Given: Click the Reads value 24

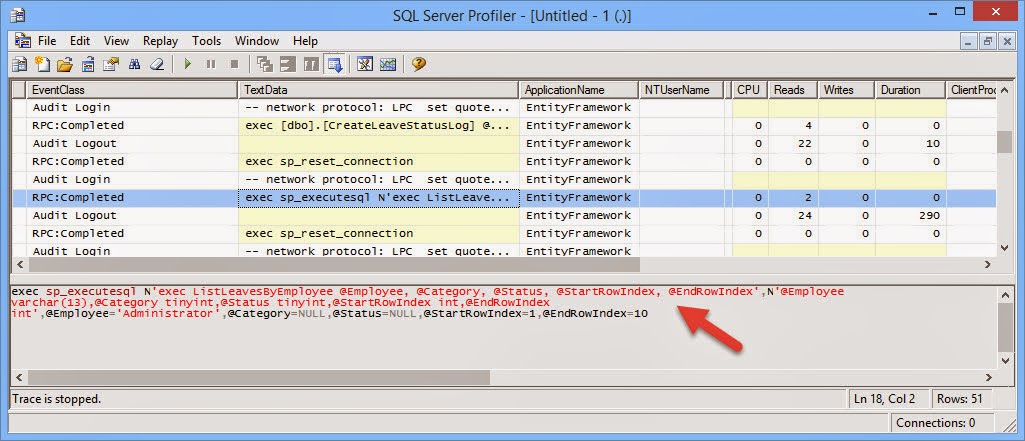Looking at the screenshot, I should [x=805, y=216].
